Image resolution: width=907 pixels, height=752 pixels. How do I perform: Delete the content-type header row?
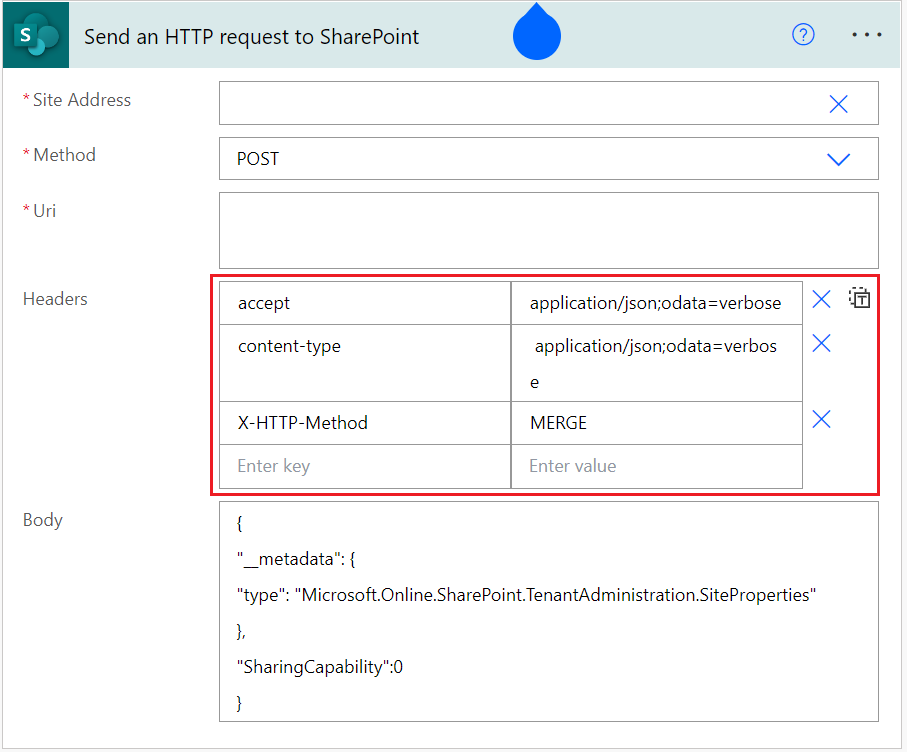821,343
